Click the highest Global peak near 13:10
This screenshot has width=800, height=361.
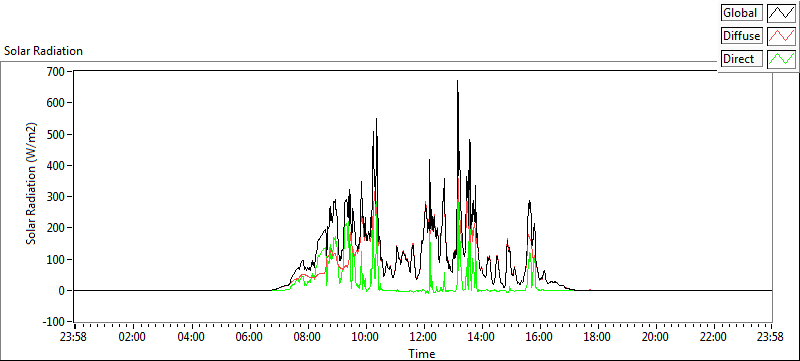pos(457,81)
